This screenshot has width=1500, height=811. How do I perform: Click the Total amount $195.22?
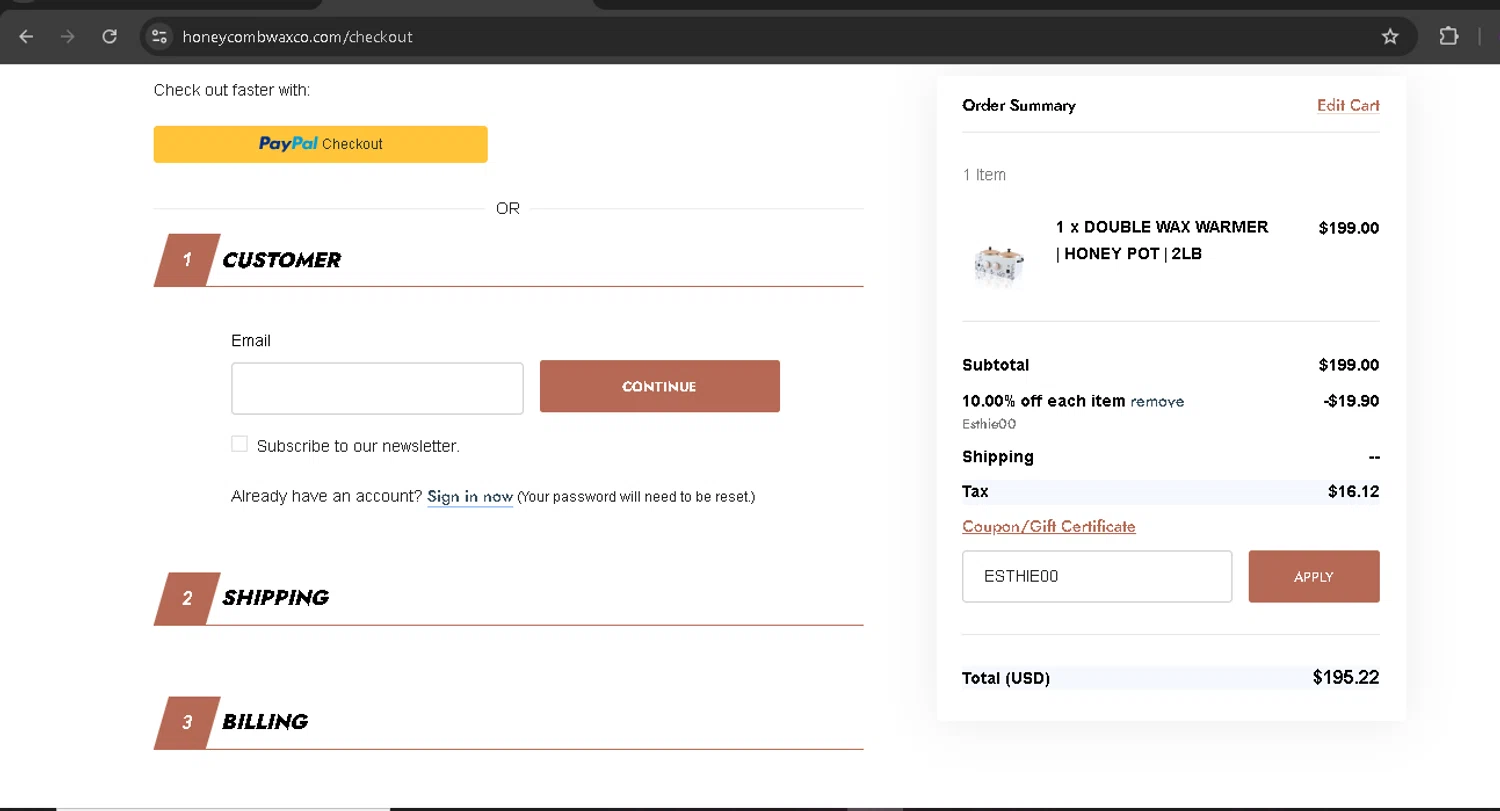[1345, 677]
